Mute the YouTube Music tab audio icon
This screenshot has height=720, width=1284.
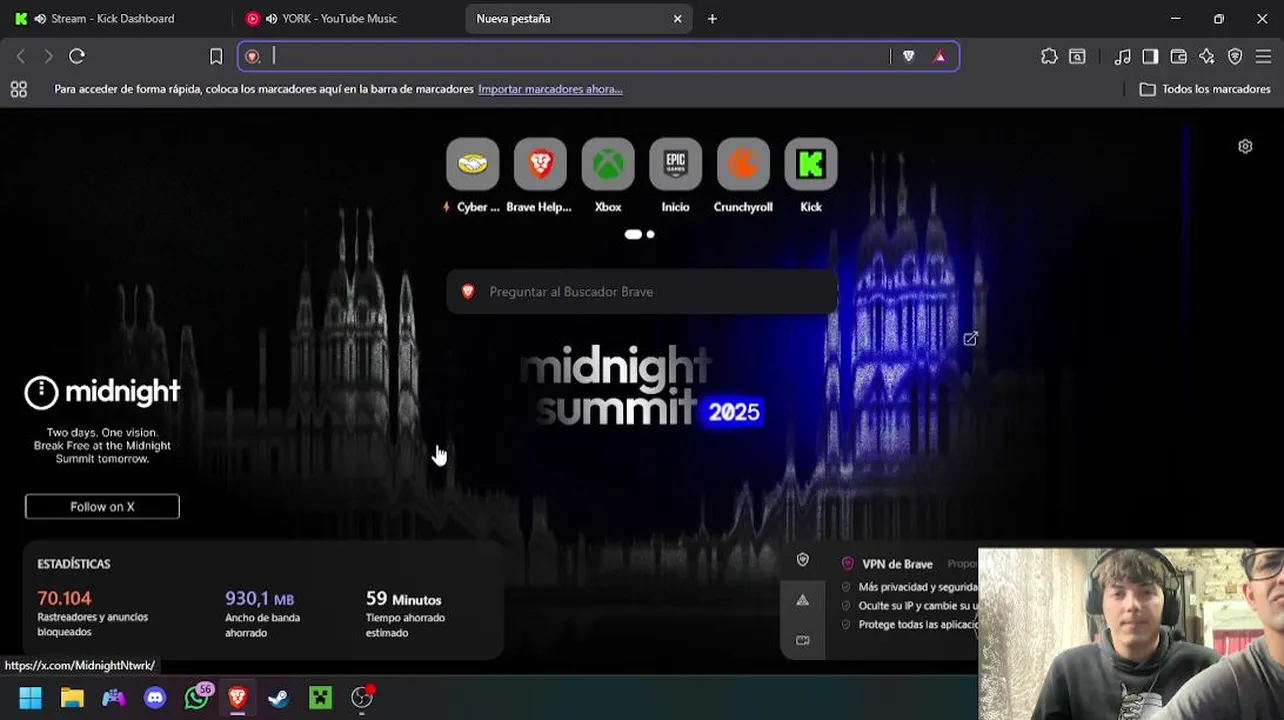tap(271, 18)
